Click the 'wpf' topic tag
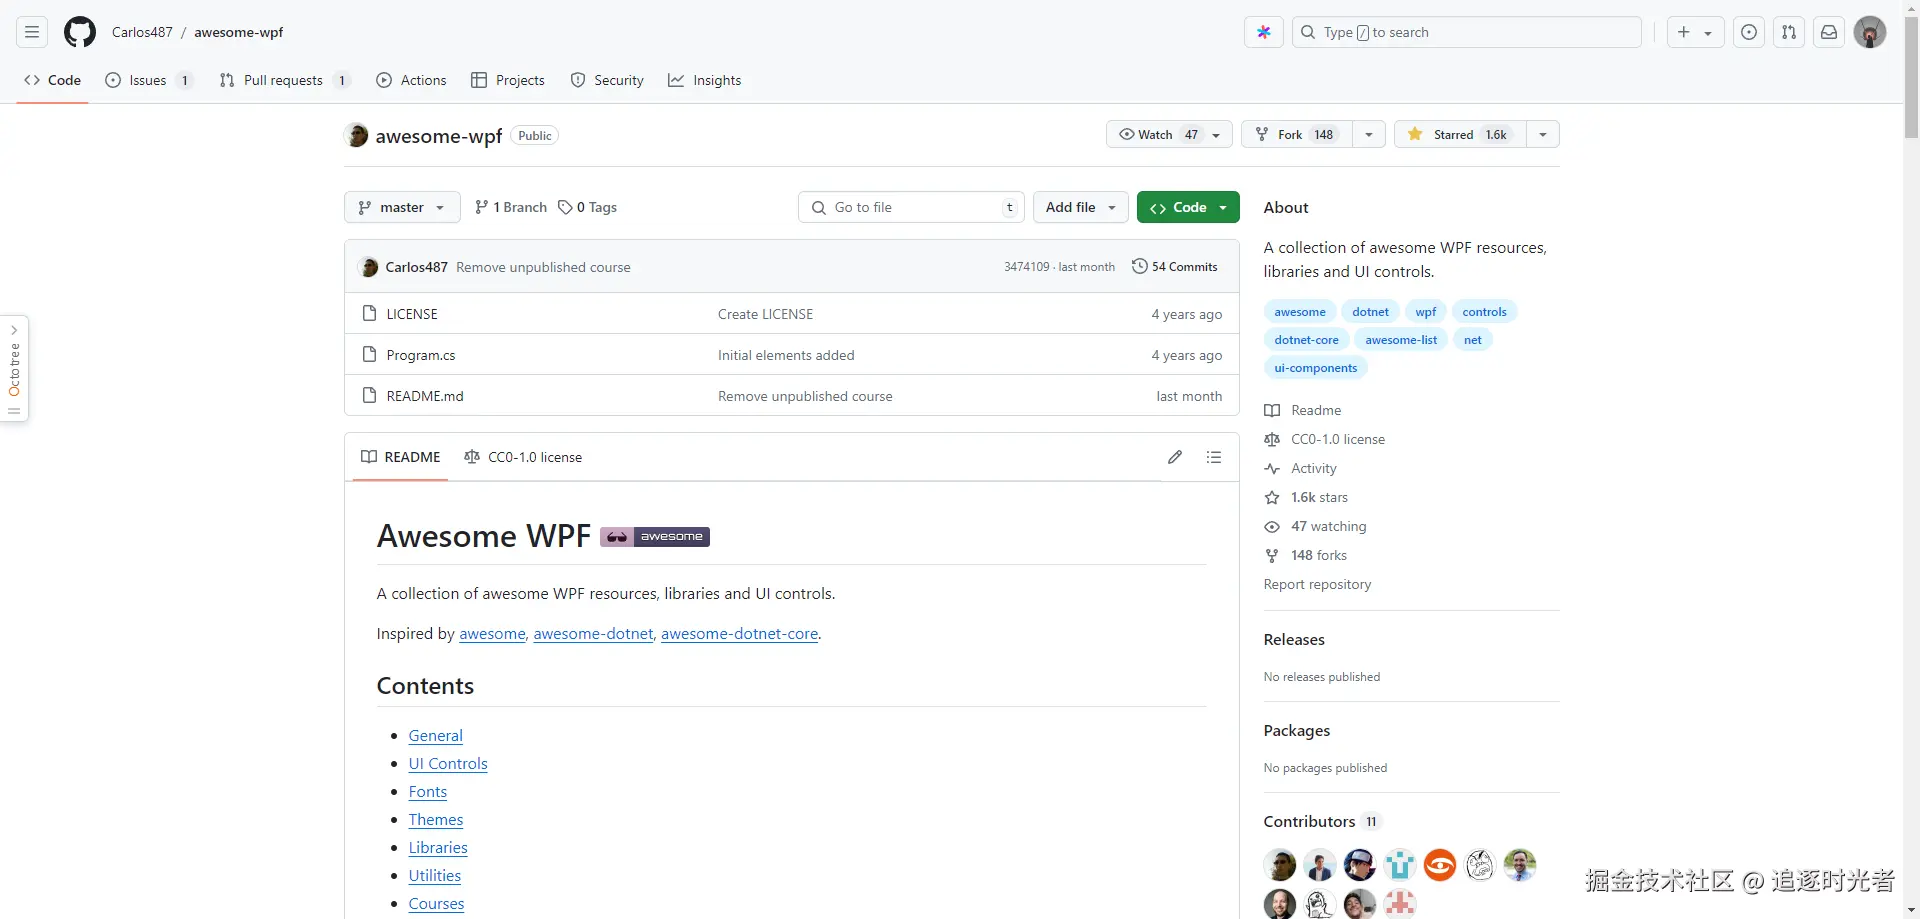The width and height of the screenshot is (1920, 919). pyautogui.click(x=1426, y=312)
